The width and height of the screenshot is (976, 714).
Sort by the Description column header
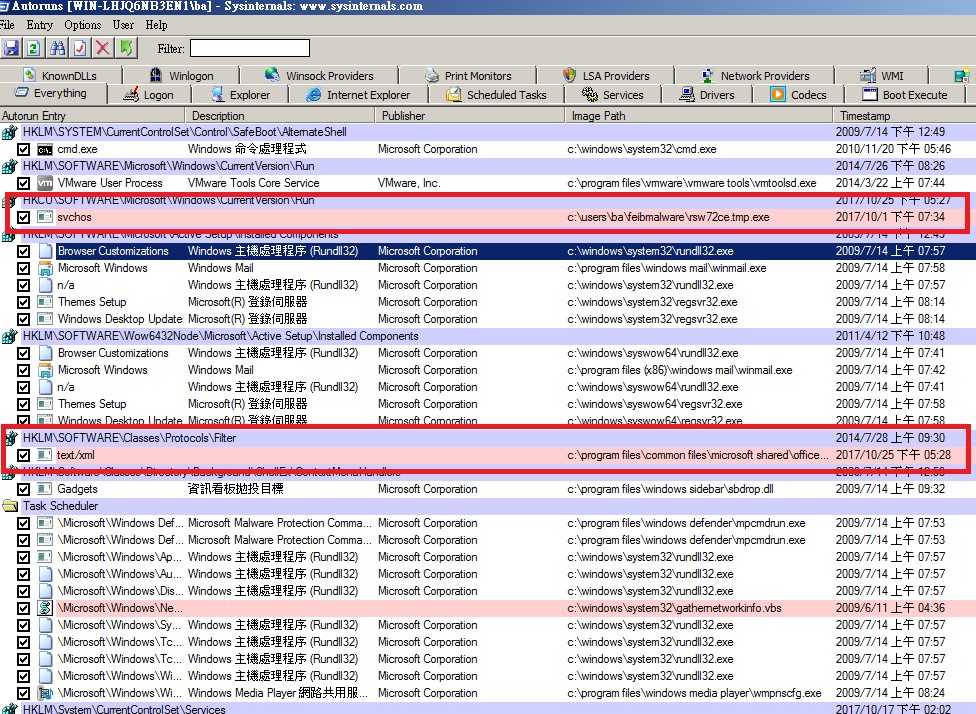coord(280,116)
